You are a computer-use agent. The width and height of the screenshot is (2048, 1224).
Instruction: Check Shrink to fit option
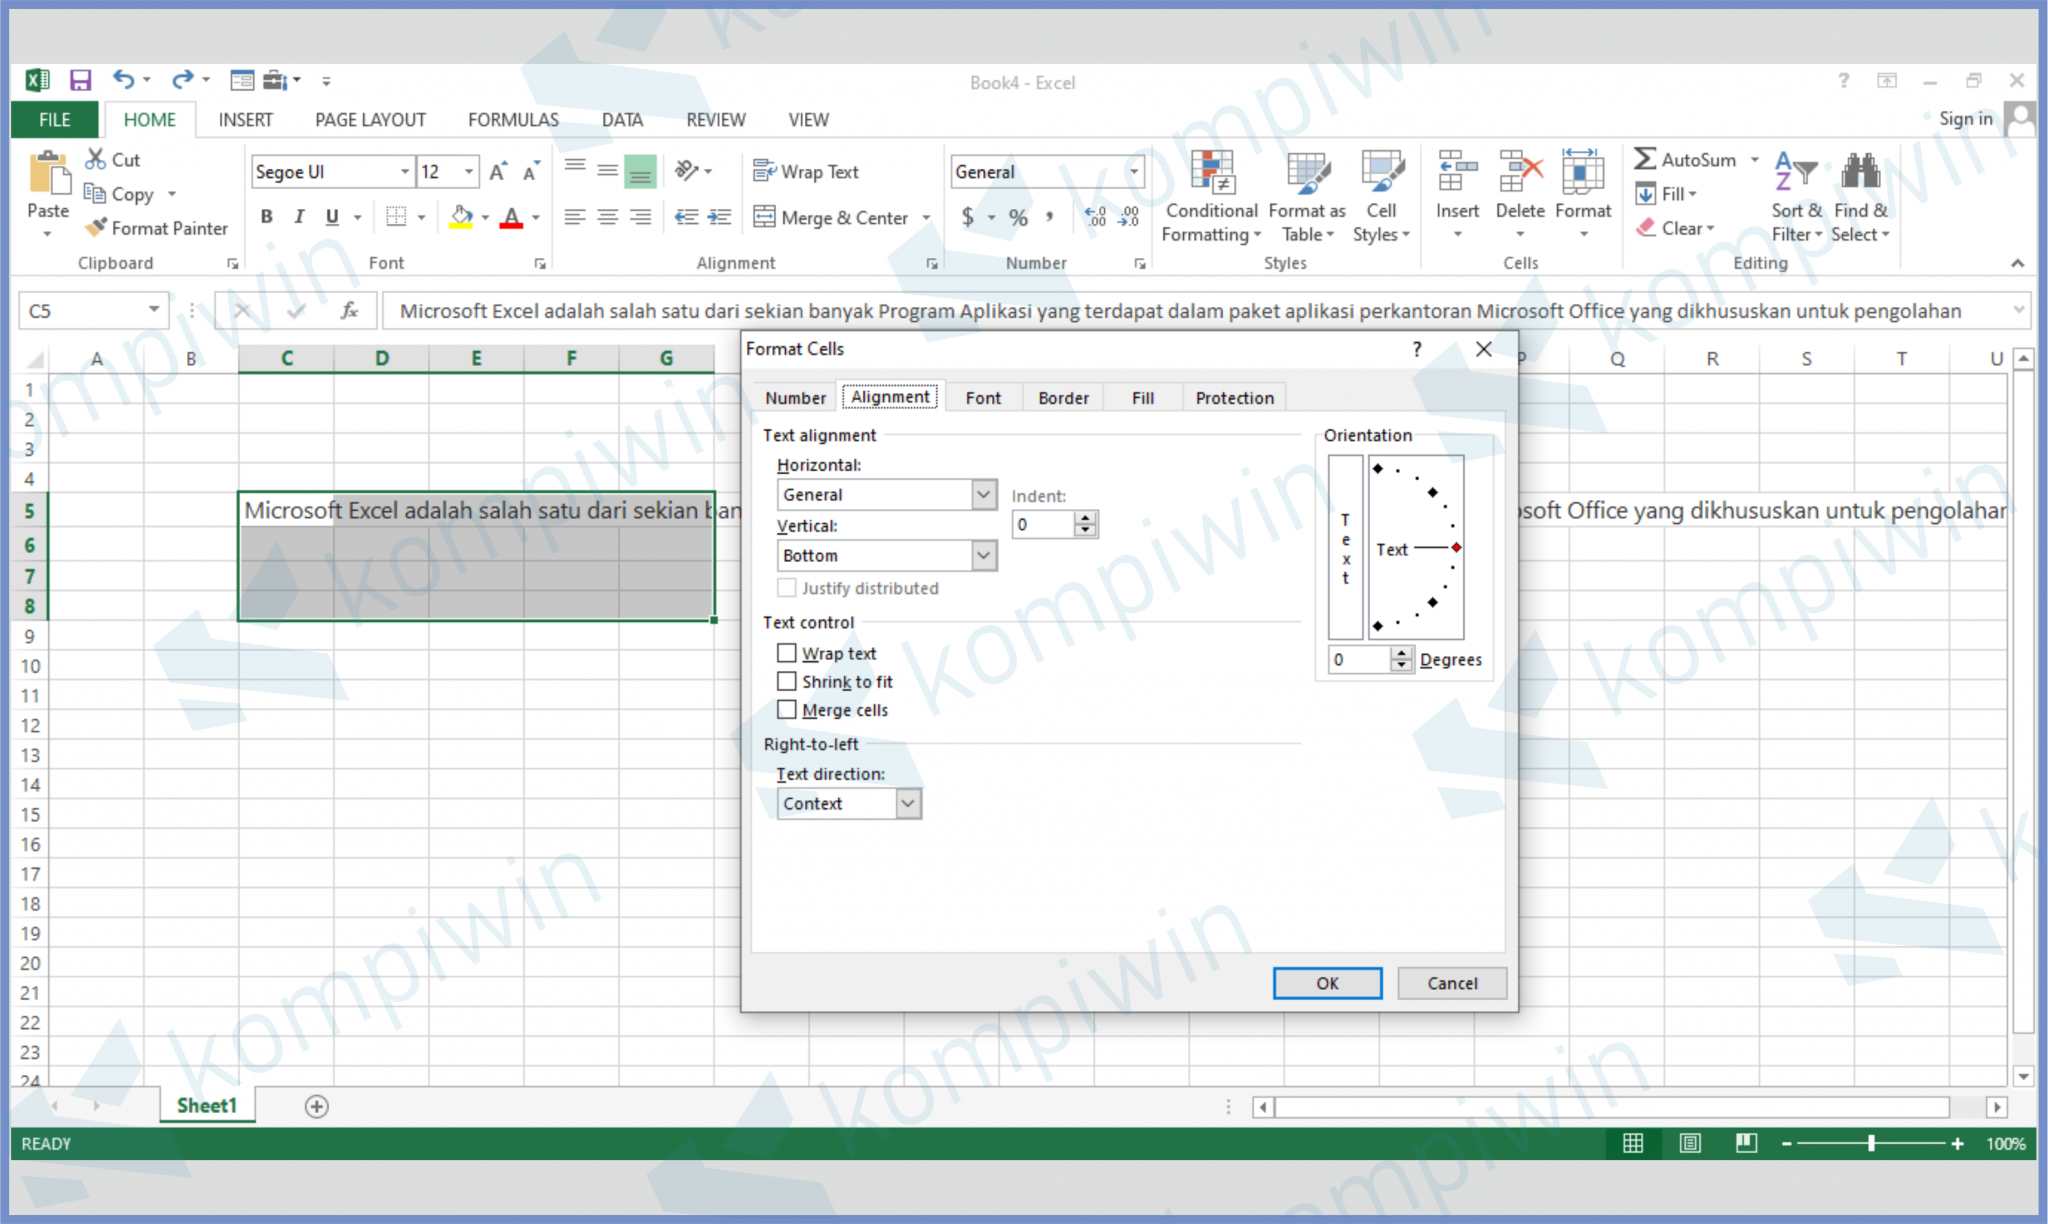788,681
